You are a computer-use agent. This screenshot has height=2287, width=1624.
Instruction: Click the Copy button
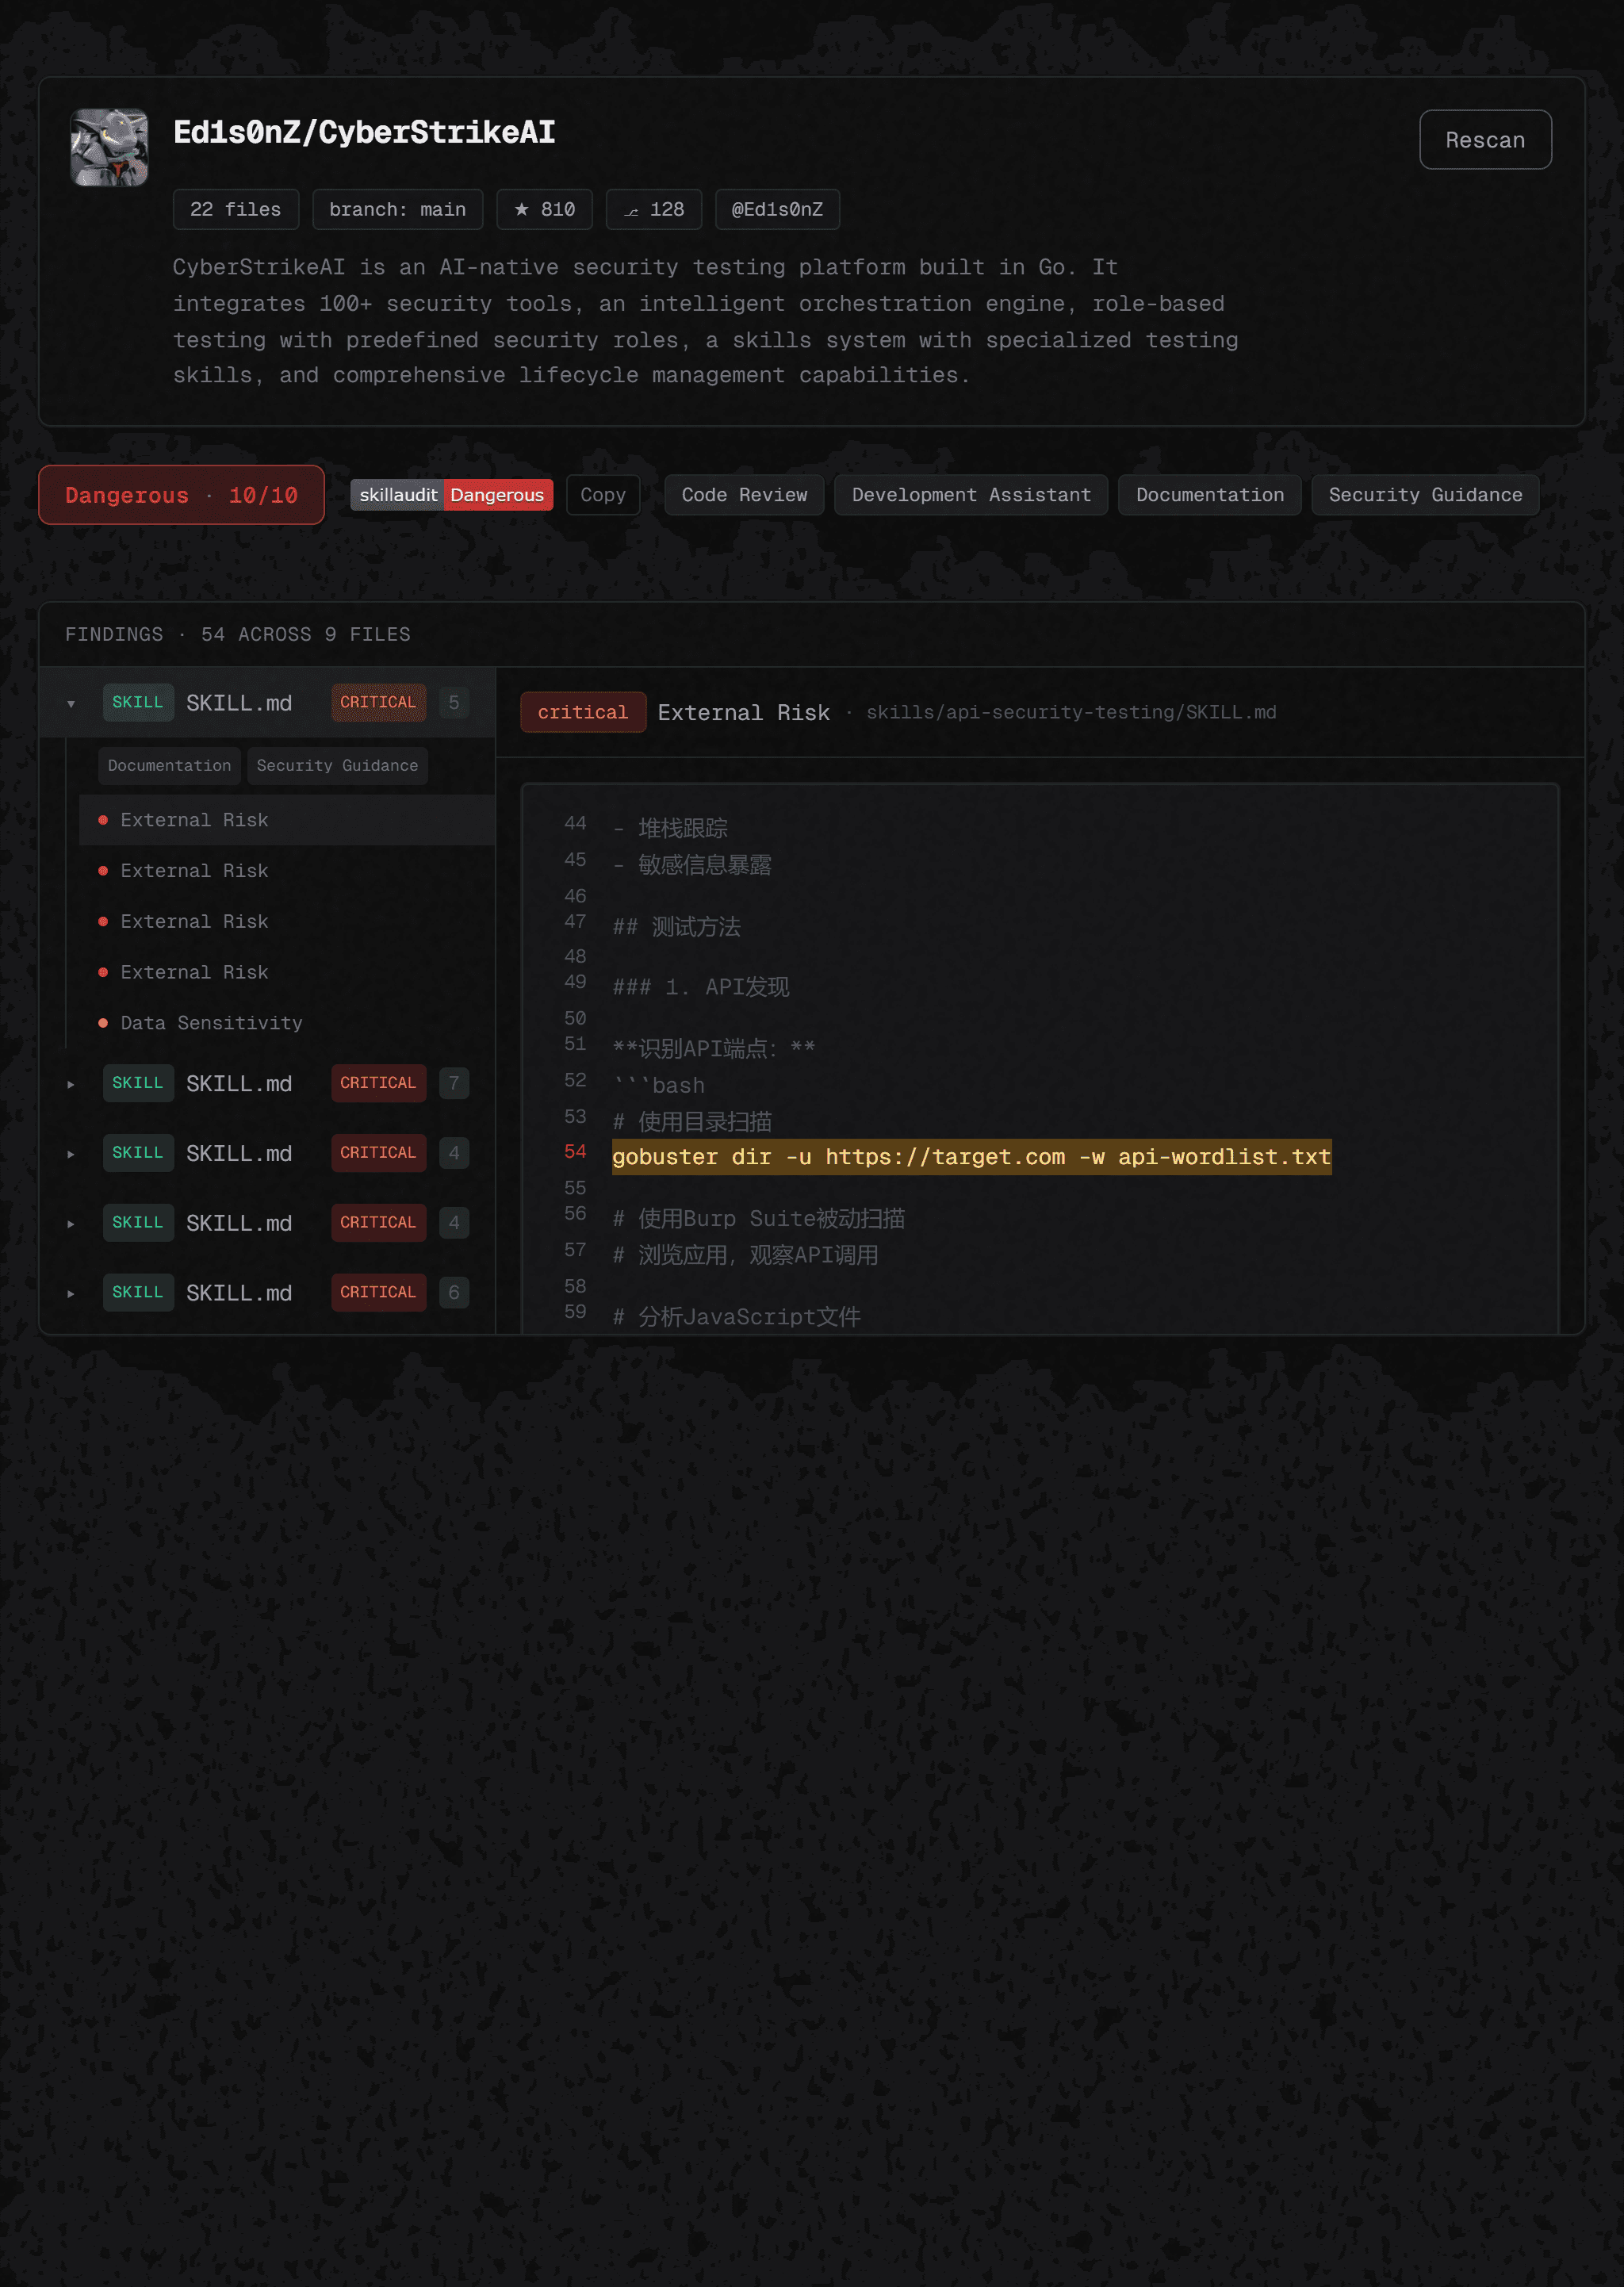602,494
